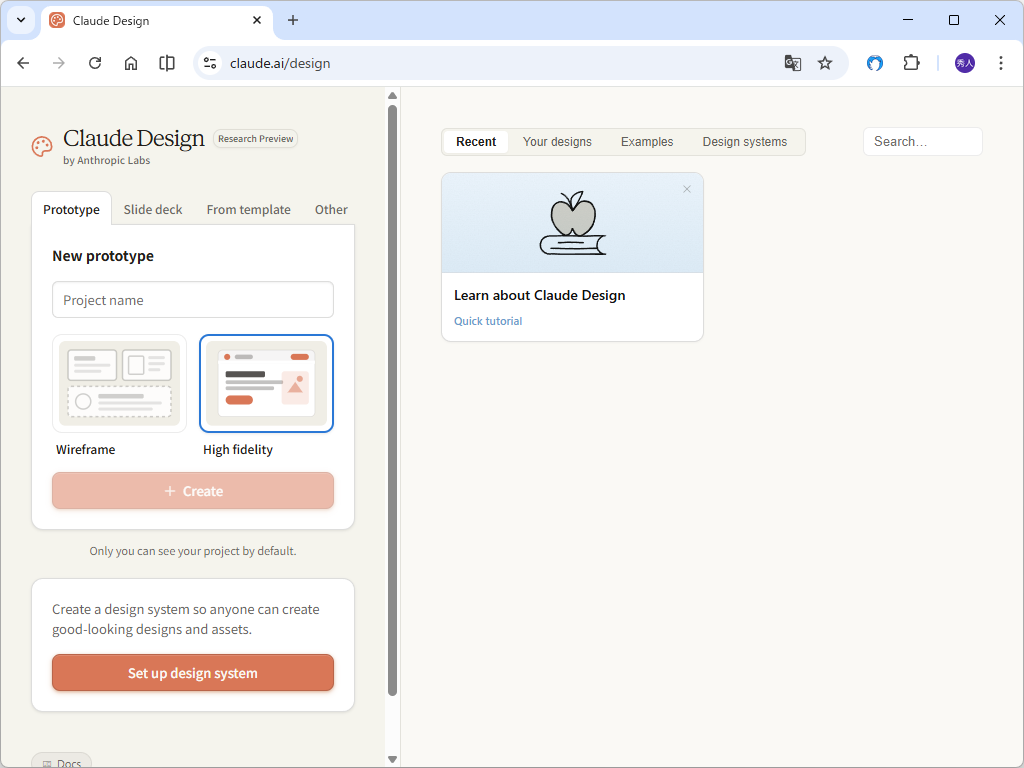Click the apple on book illustration
Image resolution: width=1024 pixels, height=768 pixels.
[x=573, y=223]
